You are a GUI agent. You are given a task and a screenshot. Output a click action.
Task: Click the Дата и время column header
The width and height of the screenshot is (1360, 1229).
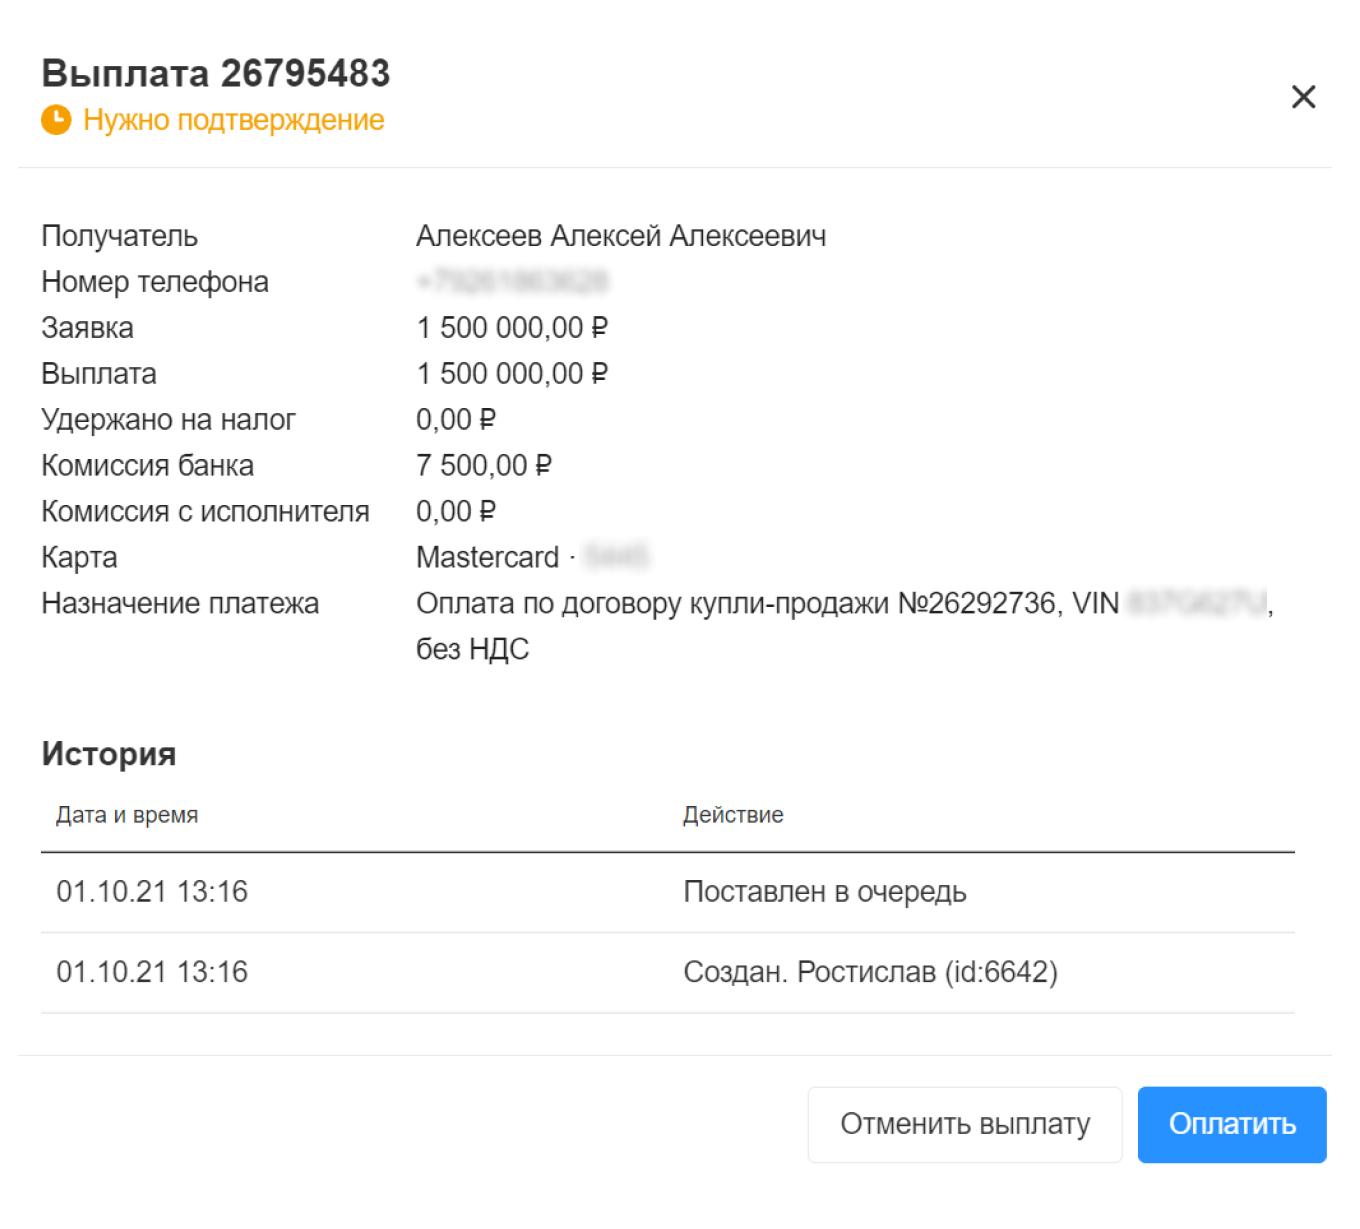(x=127, y=815)
